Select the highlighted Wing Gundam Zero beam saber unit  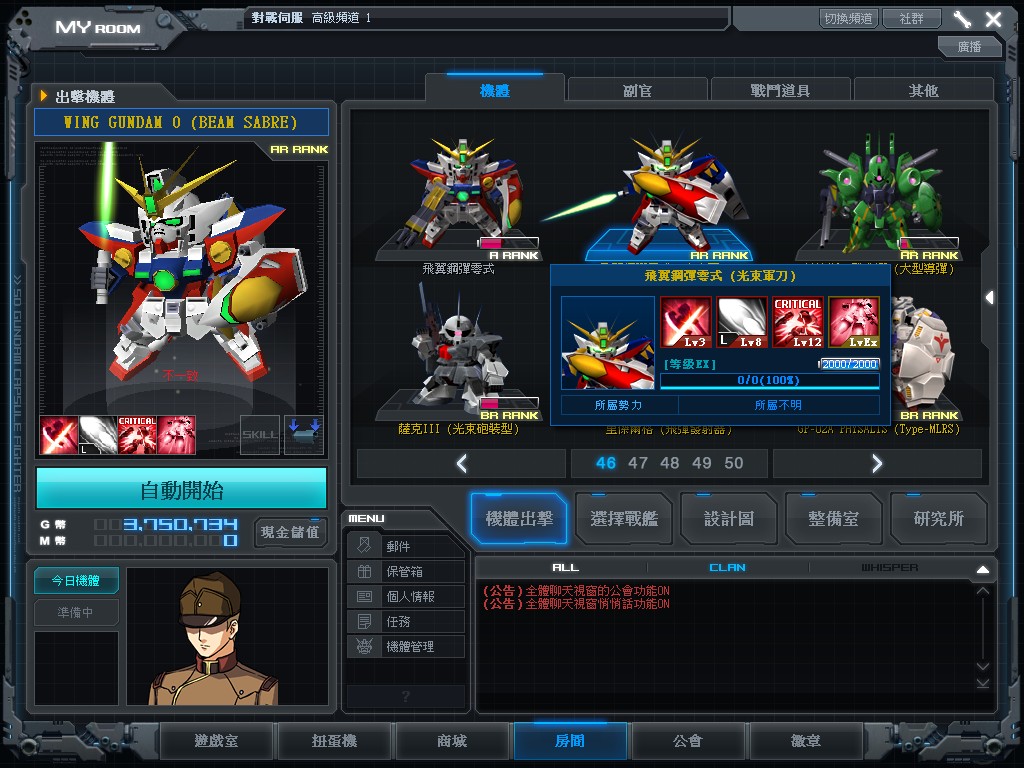669,198
